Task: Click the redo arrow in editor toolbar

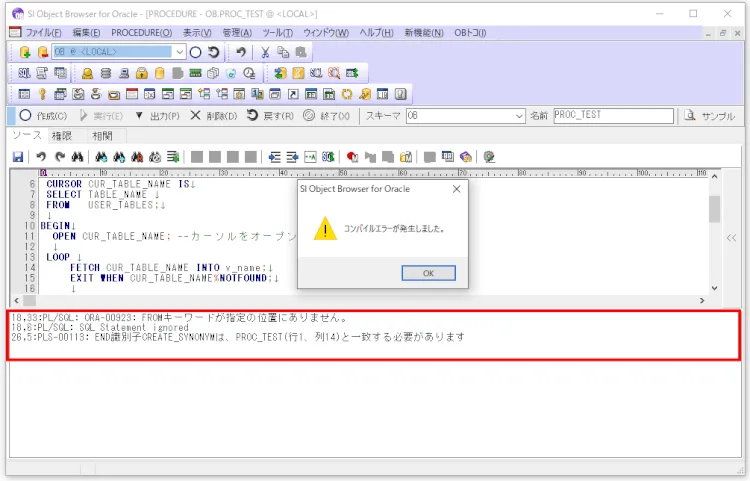Action: pos(60,157)
